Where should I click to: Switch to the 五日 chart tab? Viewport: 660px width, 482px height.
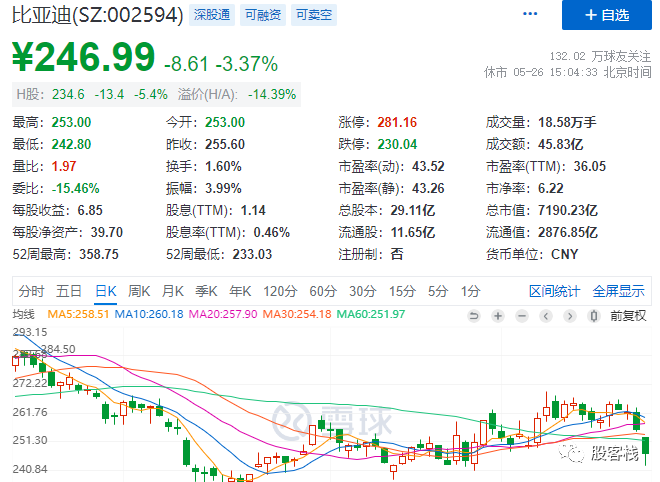[69, 291]
